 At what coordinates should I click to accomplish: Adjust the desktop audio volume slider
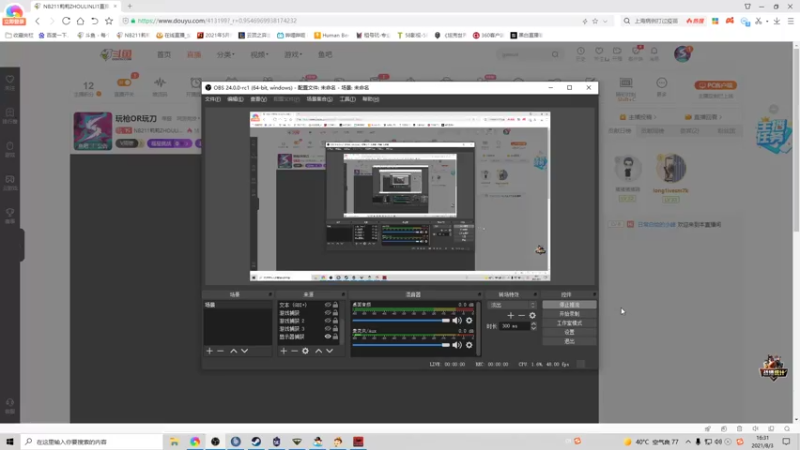tap(401, 320)
